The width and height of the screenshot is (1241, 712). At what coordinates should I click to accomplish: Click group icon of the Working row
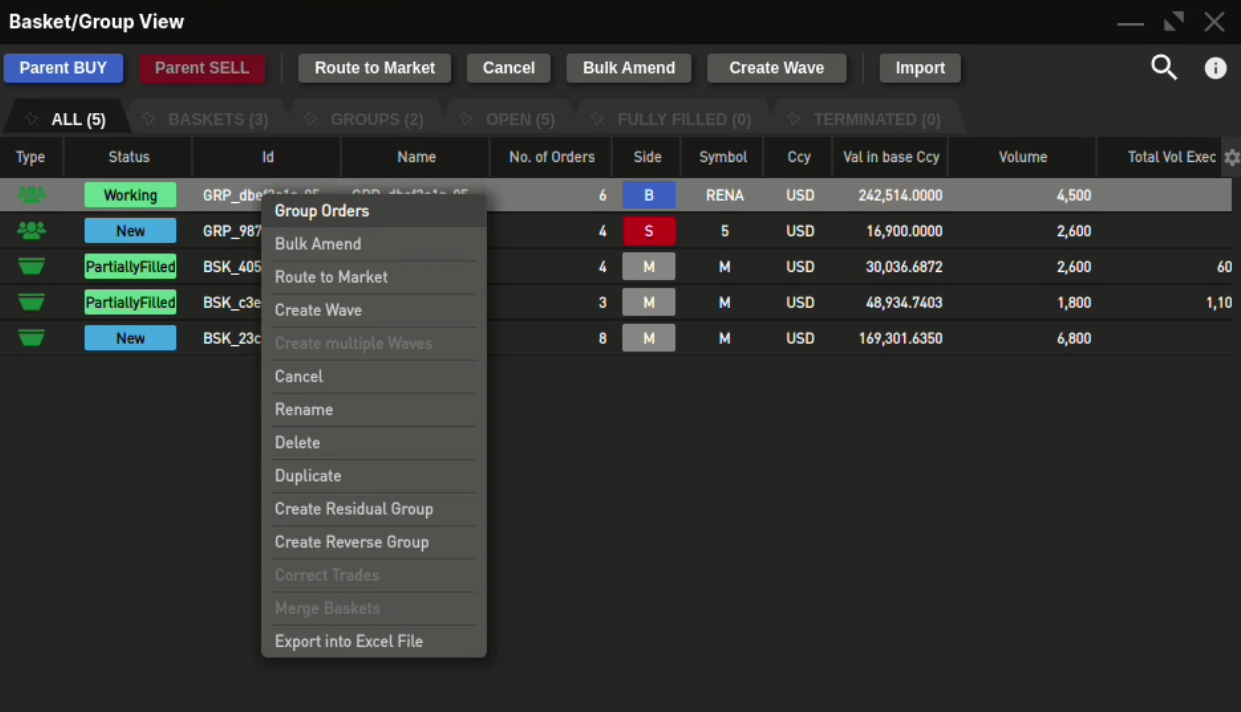click(x=32, y=195)
